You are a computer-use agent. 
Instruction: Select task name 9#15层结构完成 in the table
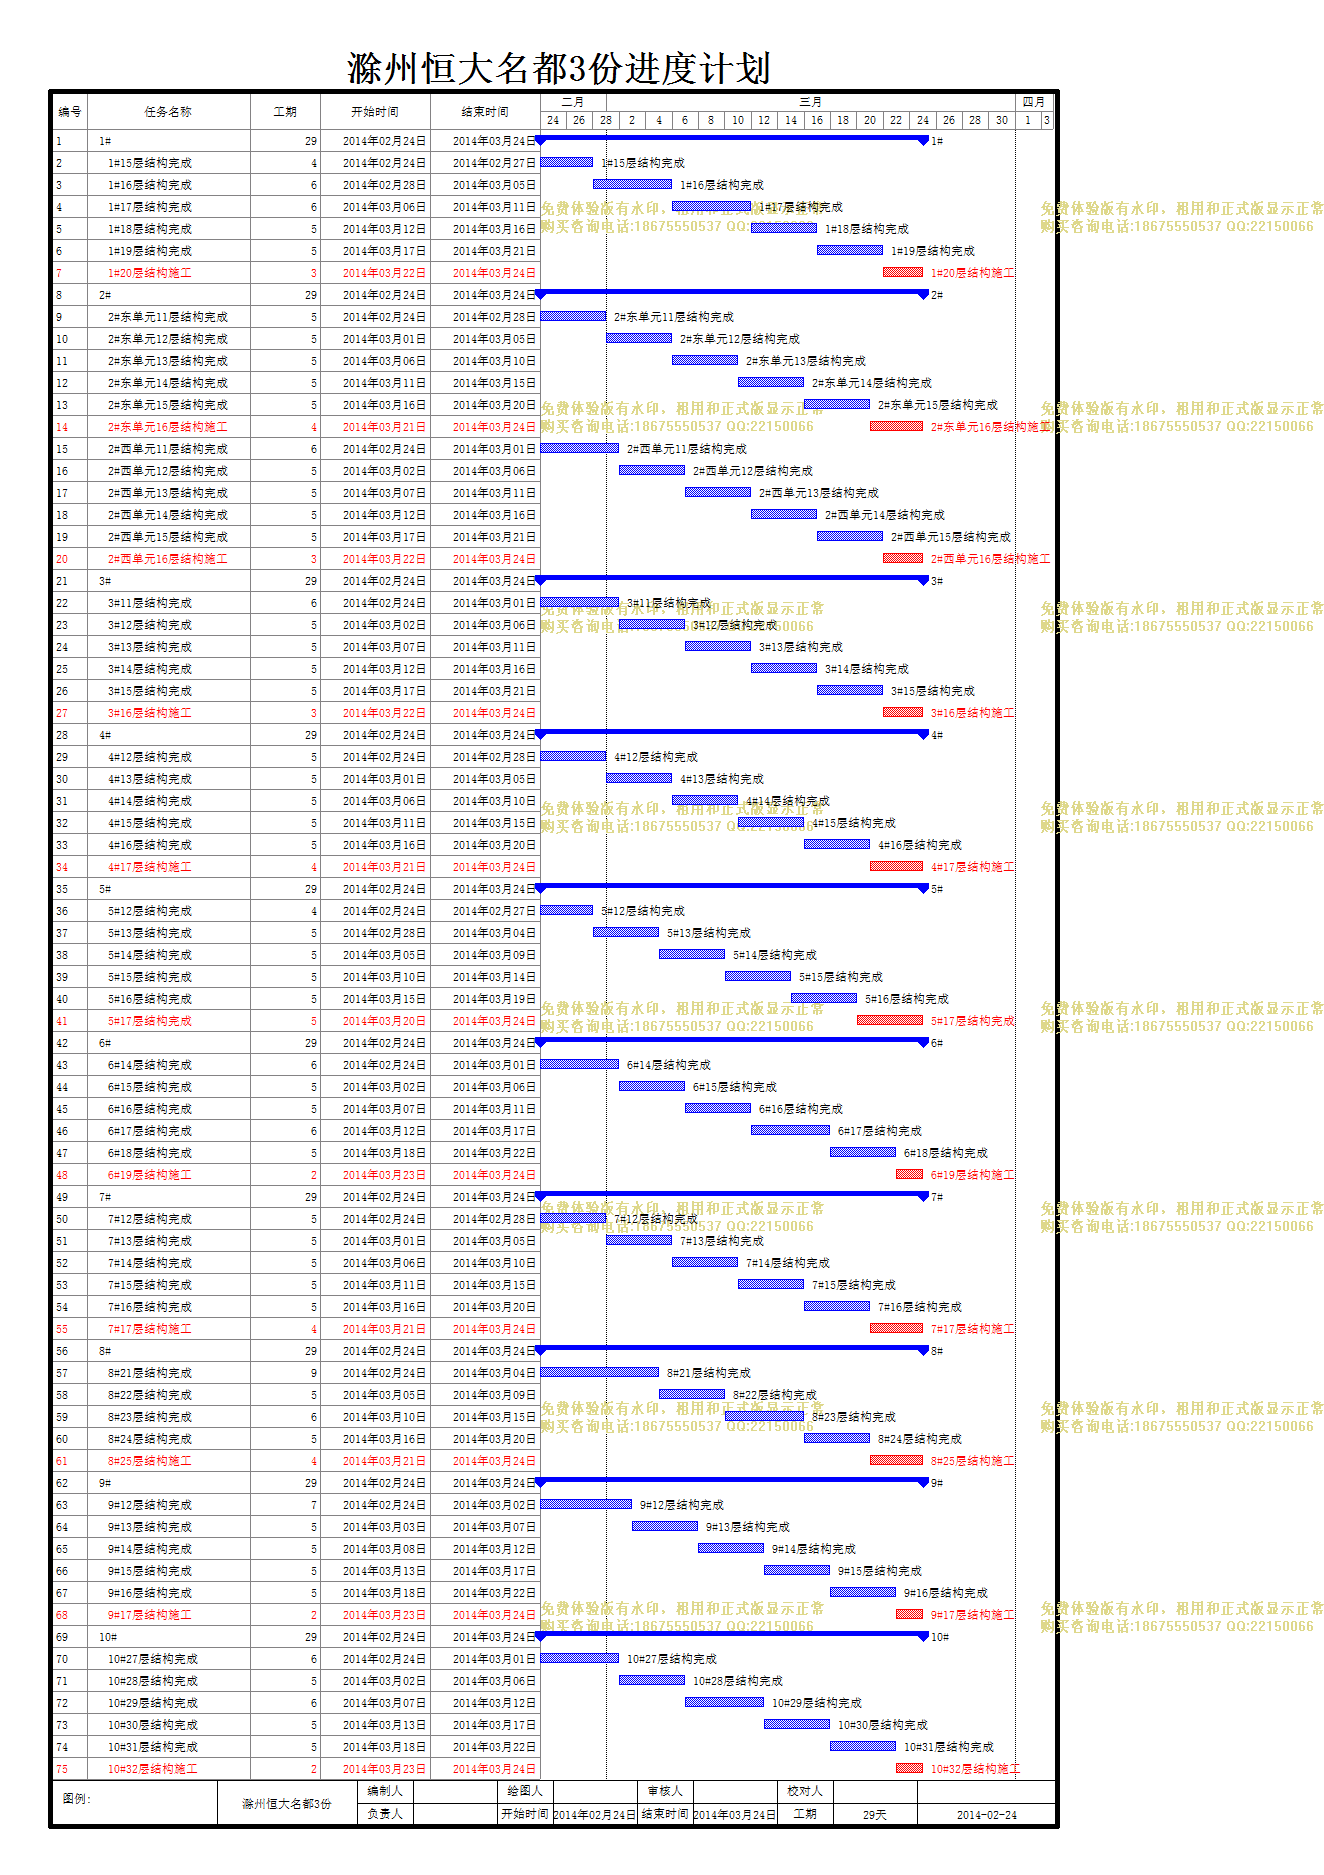pos(150,1571)
